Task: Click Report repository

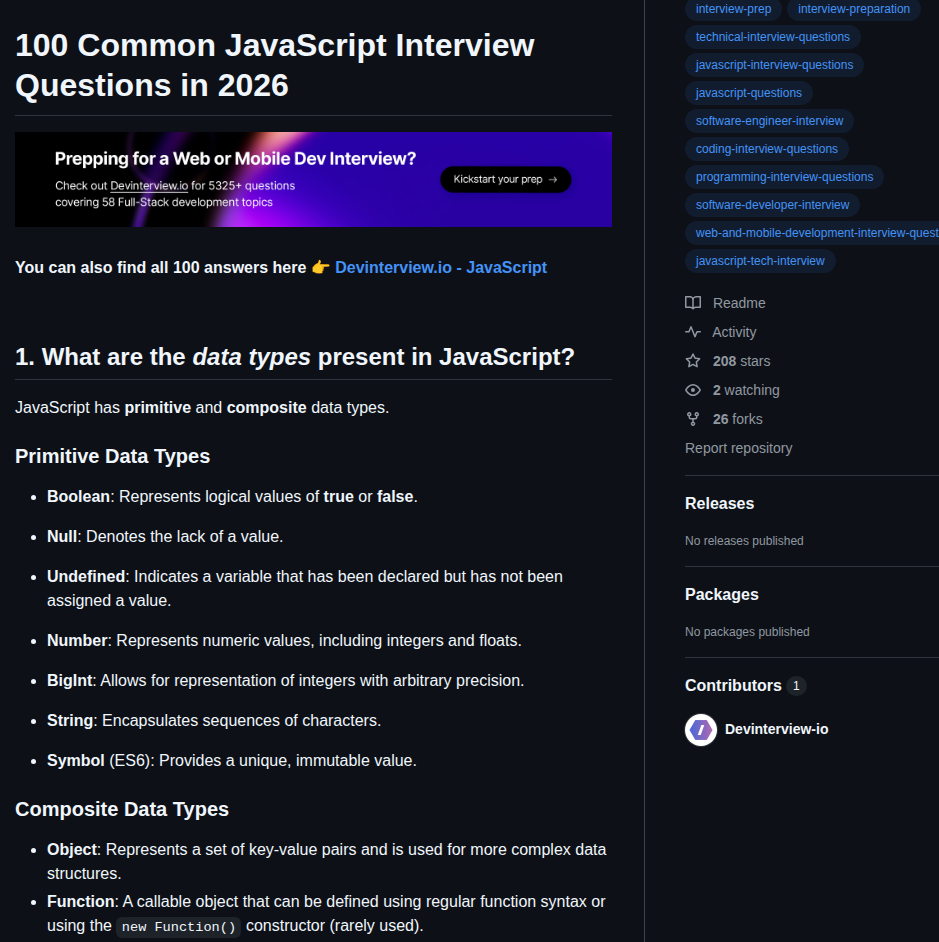Action: [738, 448]
